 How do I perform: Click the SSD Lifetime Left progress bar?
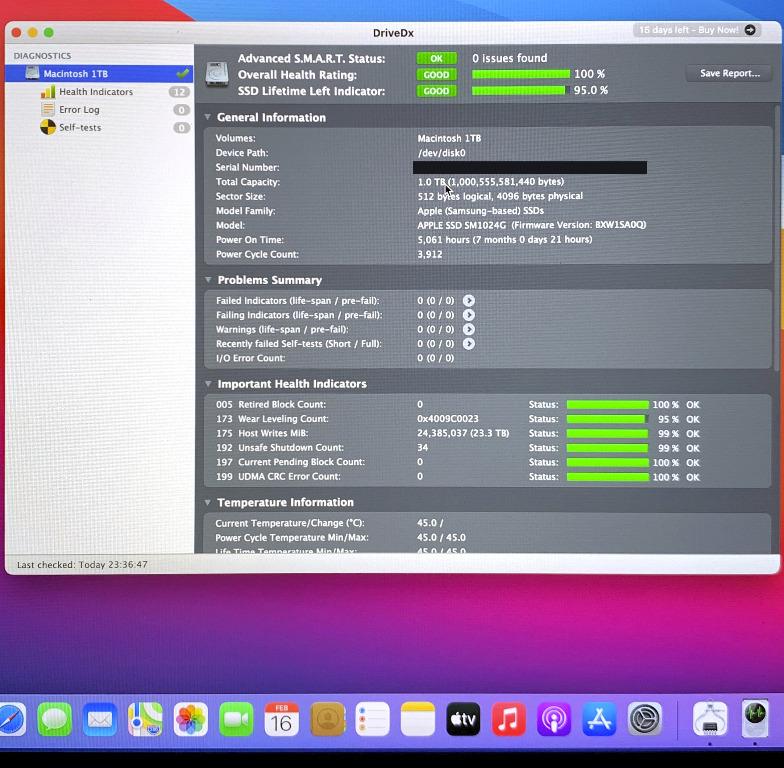521,90
